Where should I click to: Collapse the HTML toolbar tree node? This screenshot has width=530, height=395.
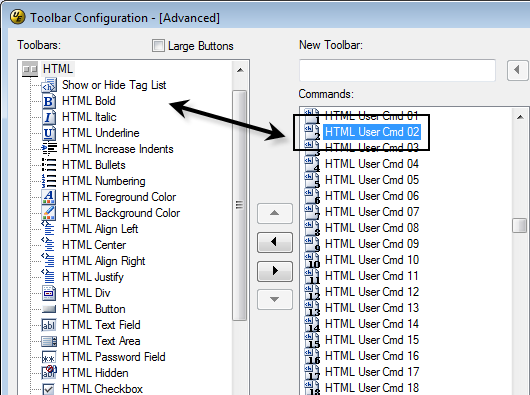click(x=30, y=69)
